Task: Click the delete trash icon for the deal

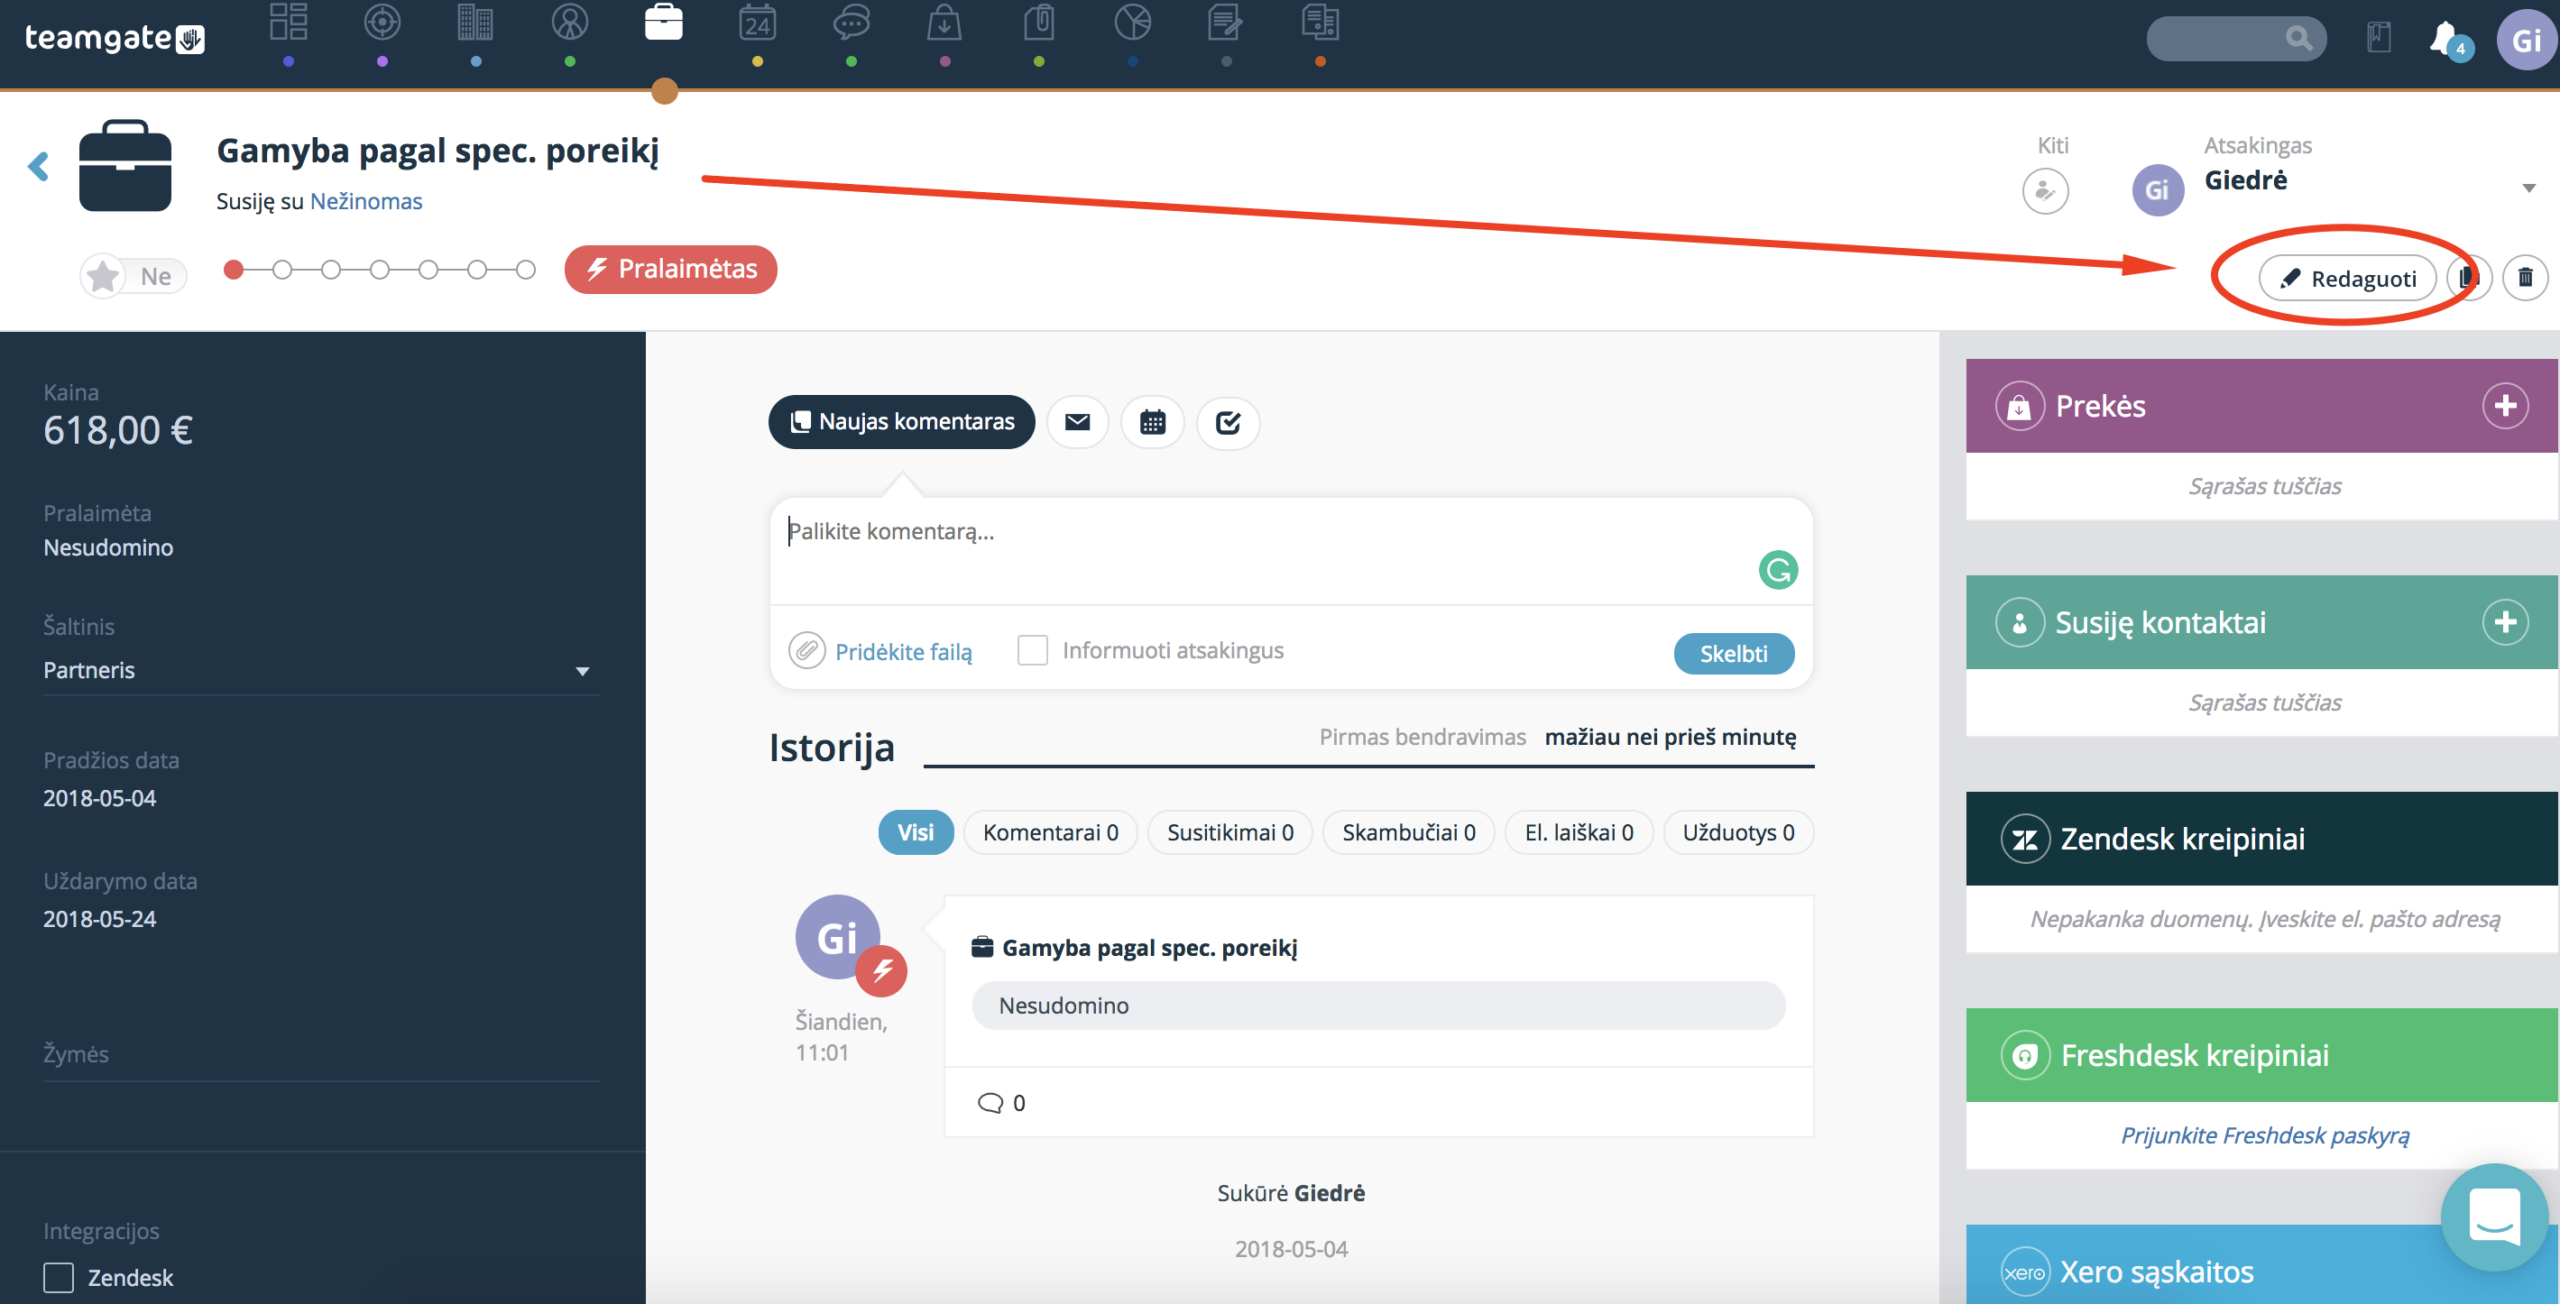Action: [2525, 277]
